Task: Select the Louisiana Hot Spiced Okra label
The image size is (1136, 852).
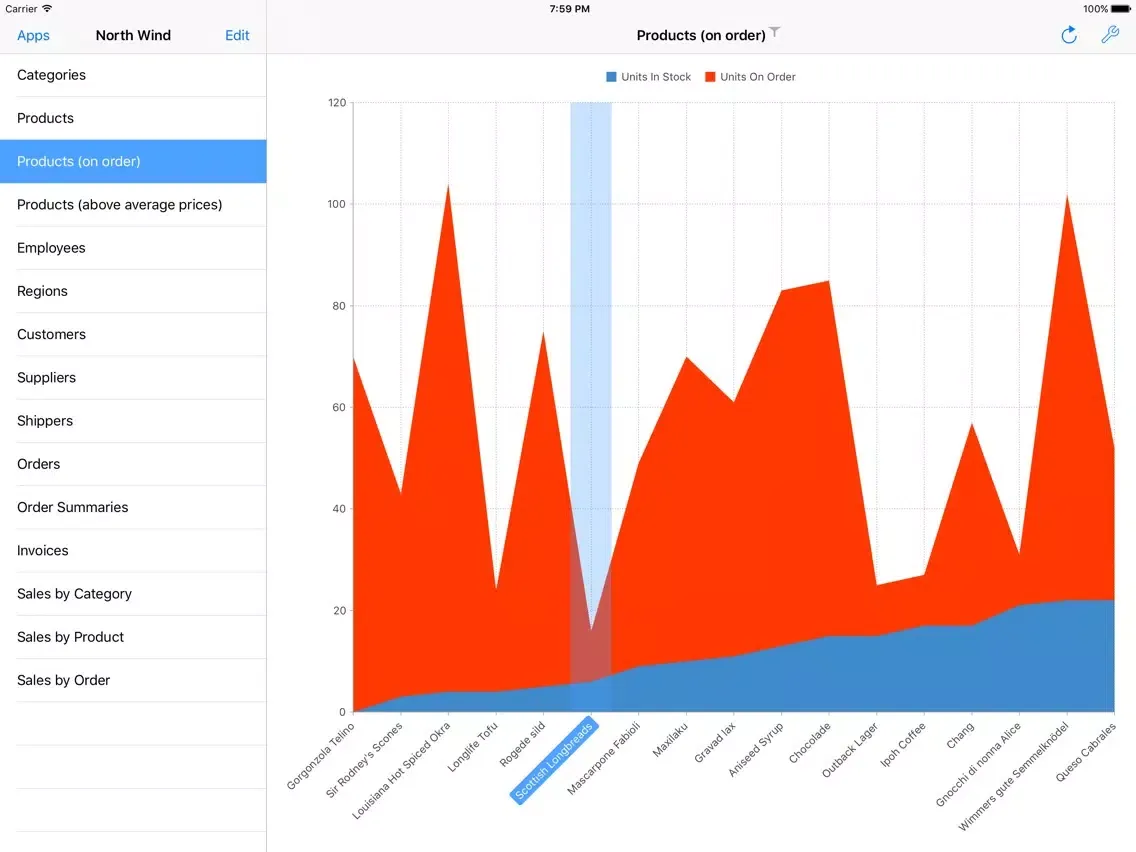Action: click(x=401, y=771)
